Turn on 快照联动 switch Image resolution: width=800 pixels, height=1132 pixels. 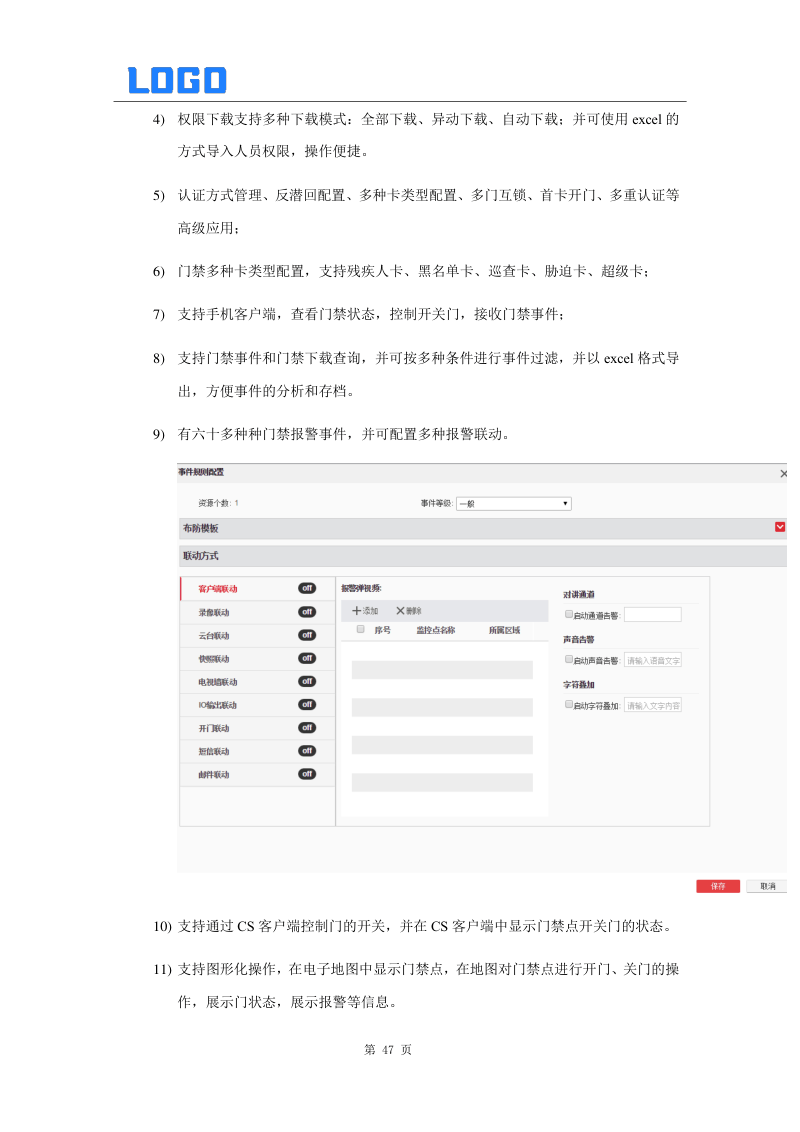(307, 658)
